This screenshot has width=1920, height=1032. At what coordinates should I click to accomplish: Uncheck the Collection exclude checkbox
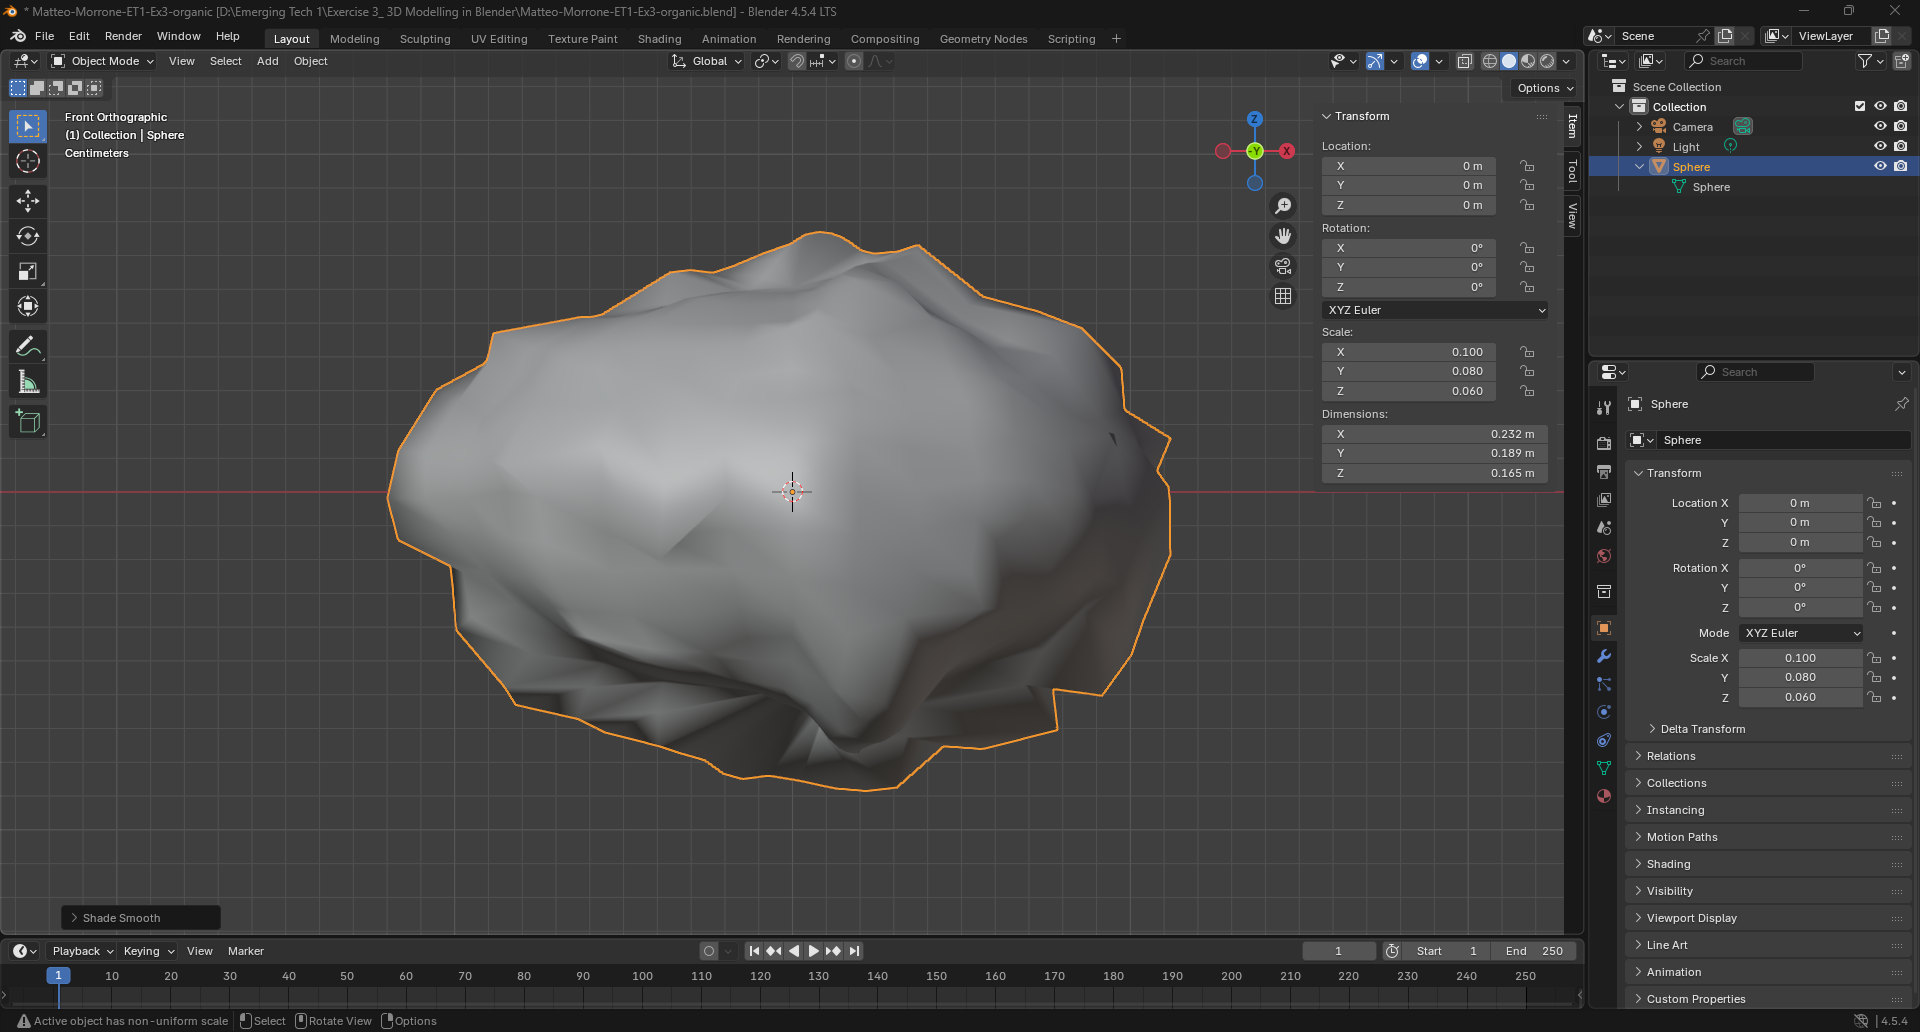click(x=1860, y=107)
